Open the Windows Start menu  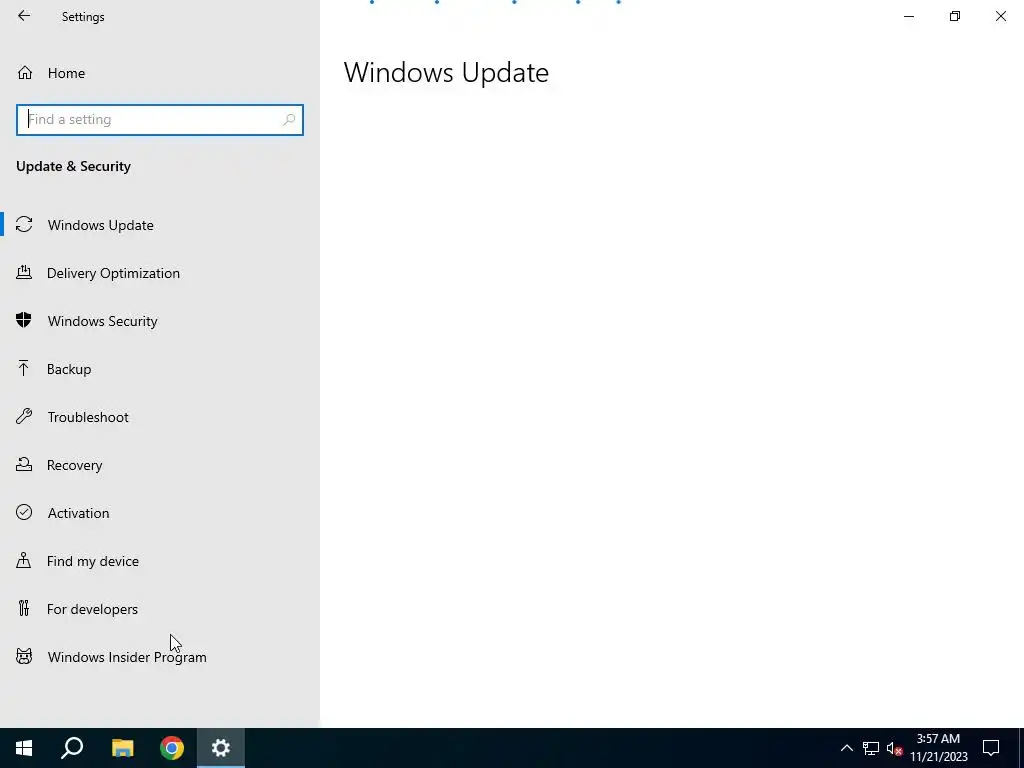pyautogui.click(x=24, y=748)
